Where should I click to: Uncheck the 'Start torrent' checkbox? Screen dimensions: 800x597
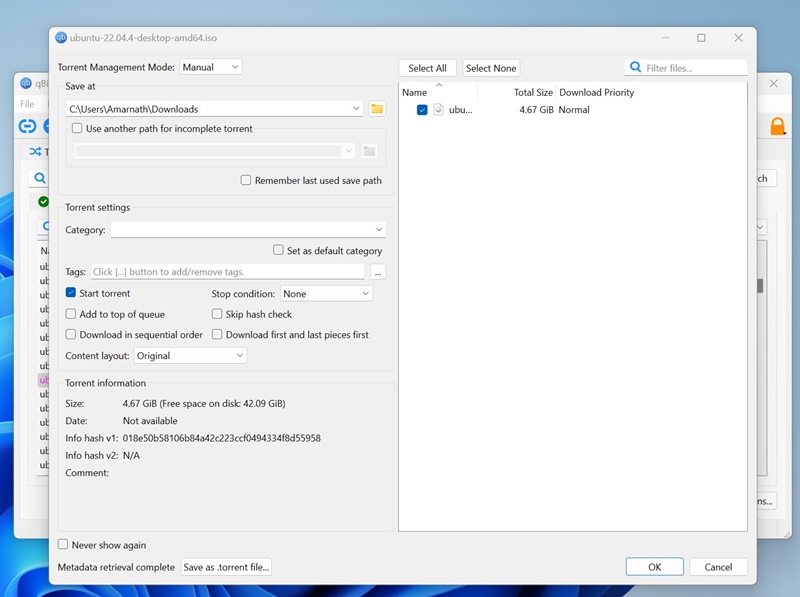[71, 293]
